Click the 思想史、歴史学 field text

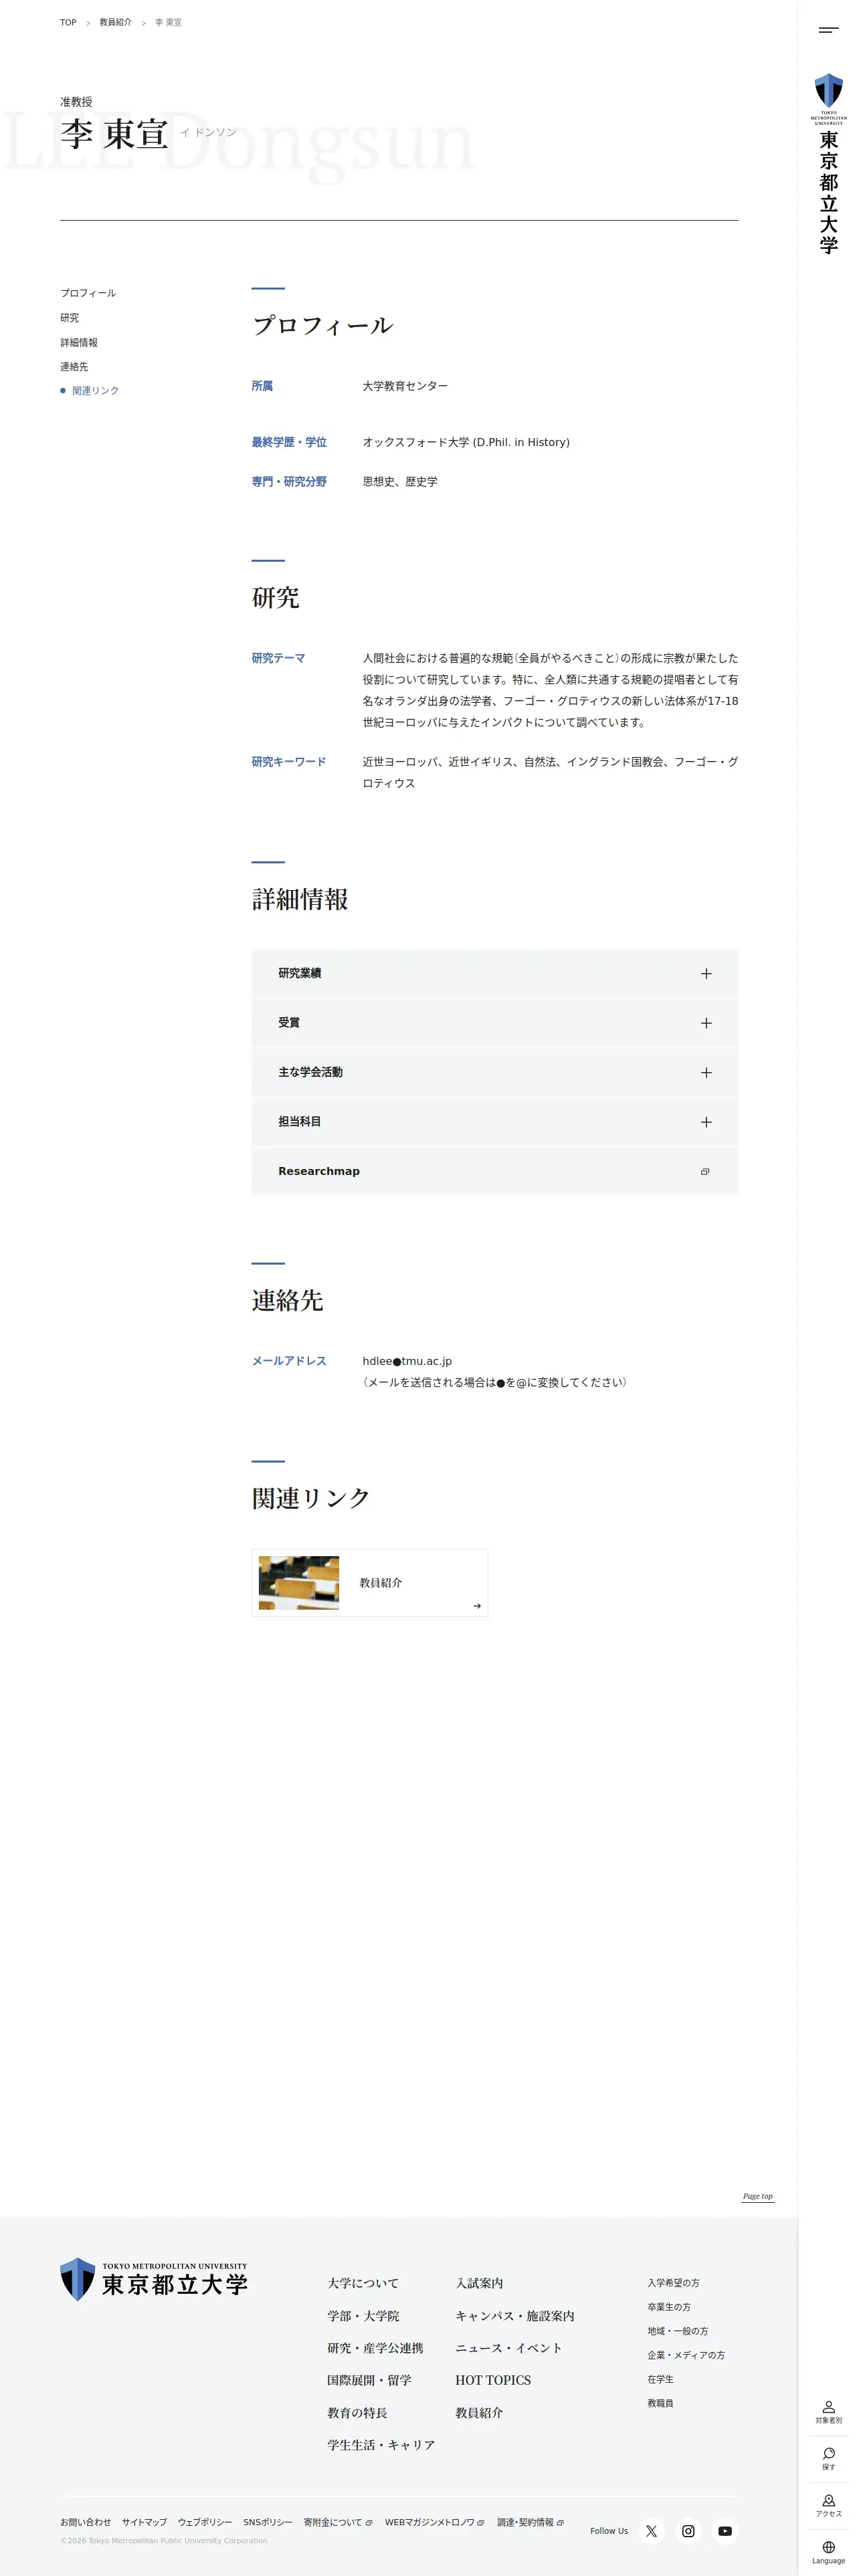[400, 482]
